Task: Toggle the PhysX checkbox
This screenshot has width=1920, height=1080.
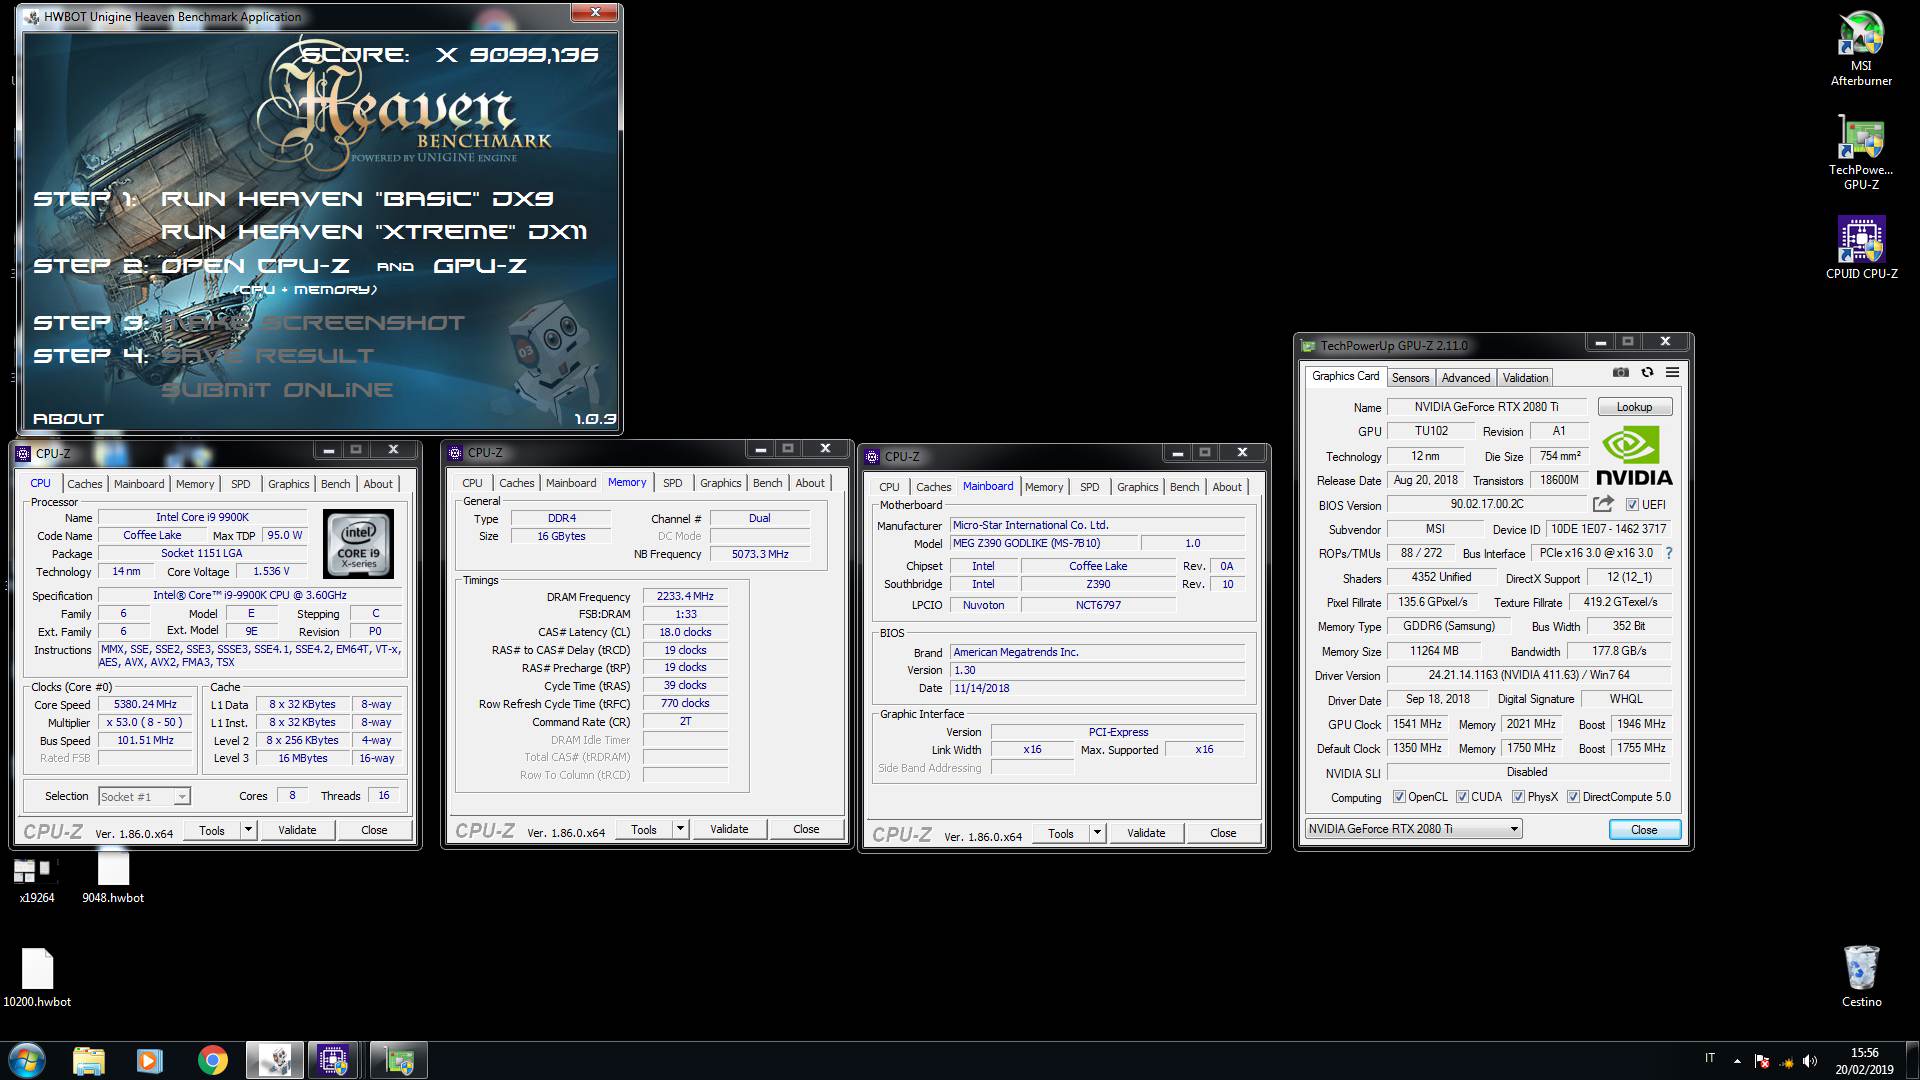Action: pyautogui.click(x=1519, y=797)
